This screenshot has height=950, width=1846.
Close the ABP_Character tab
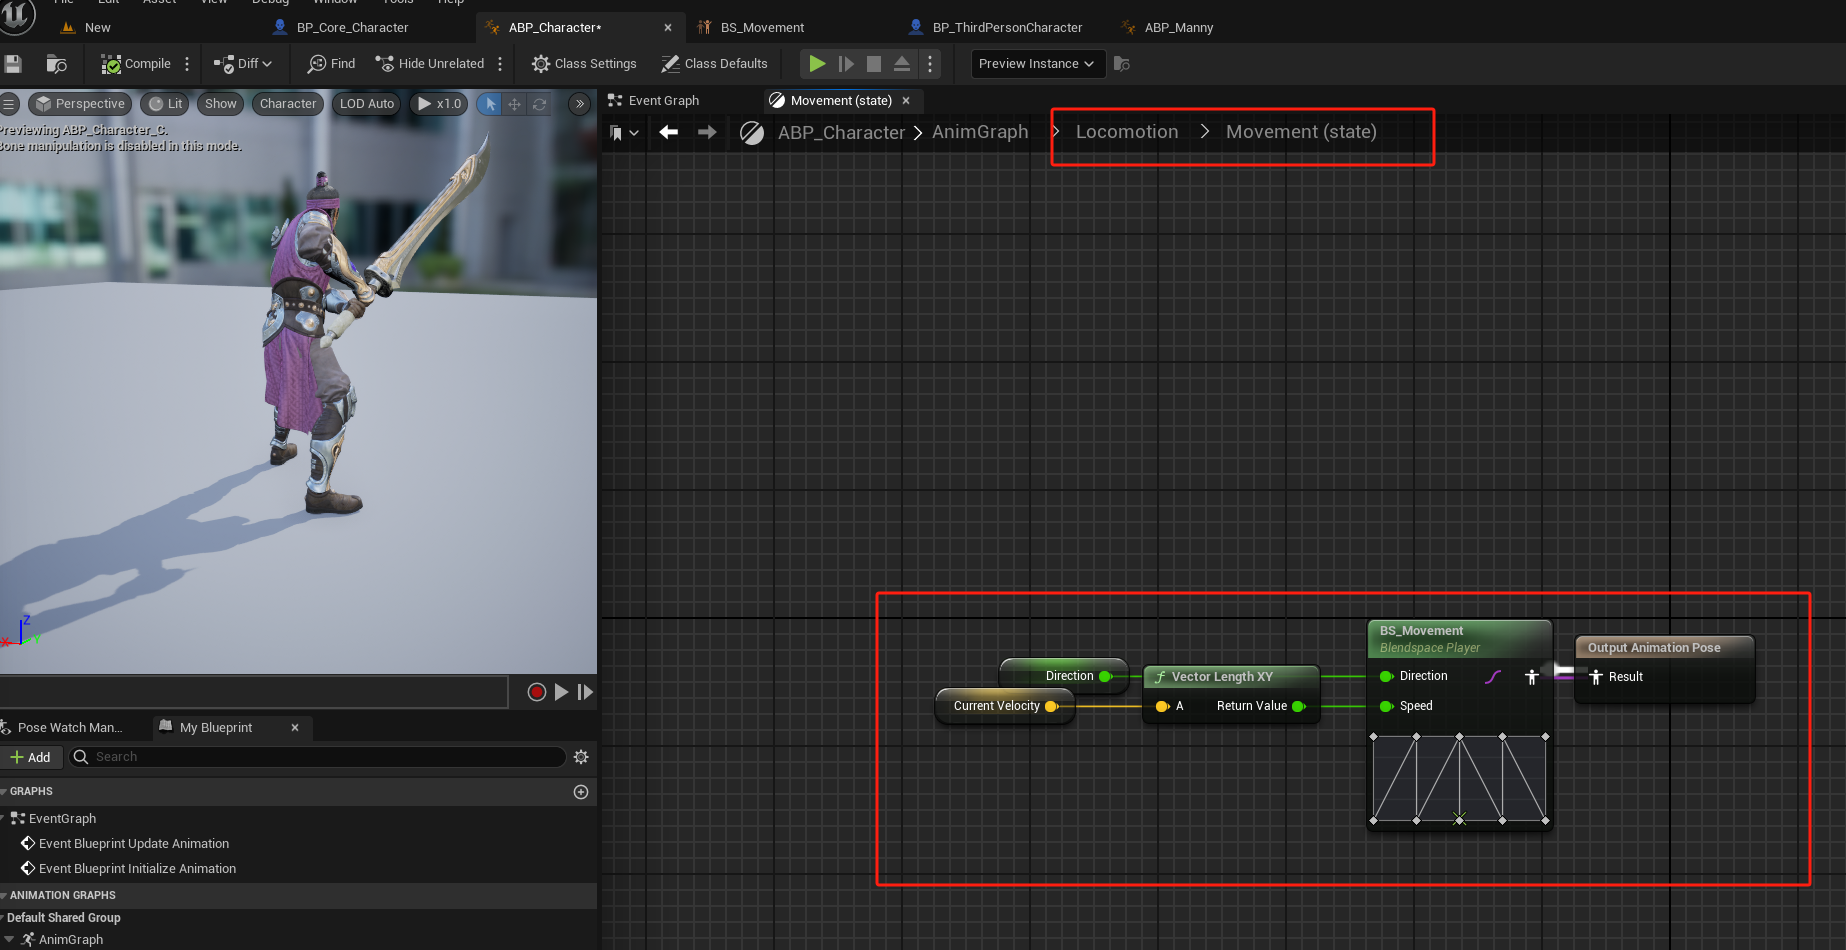tap(668, 27)
